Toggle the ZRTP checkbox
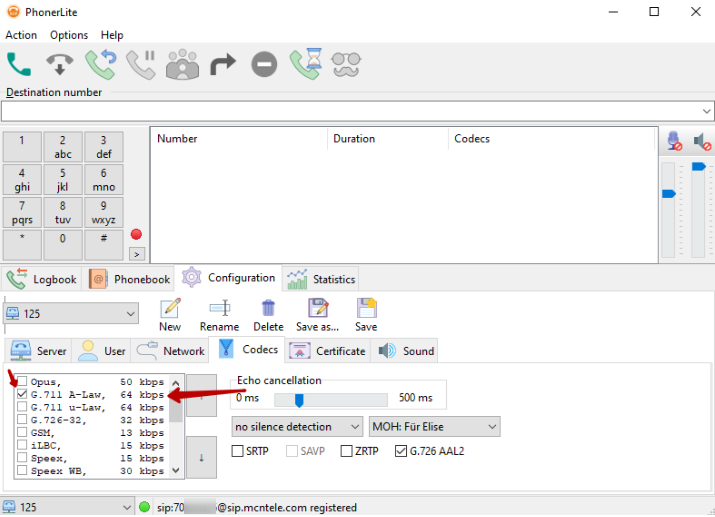 pos(347,451)
